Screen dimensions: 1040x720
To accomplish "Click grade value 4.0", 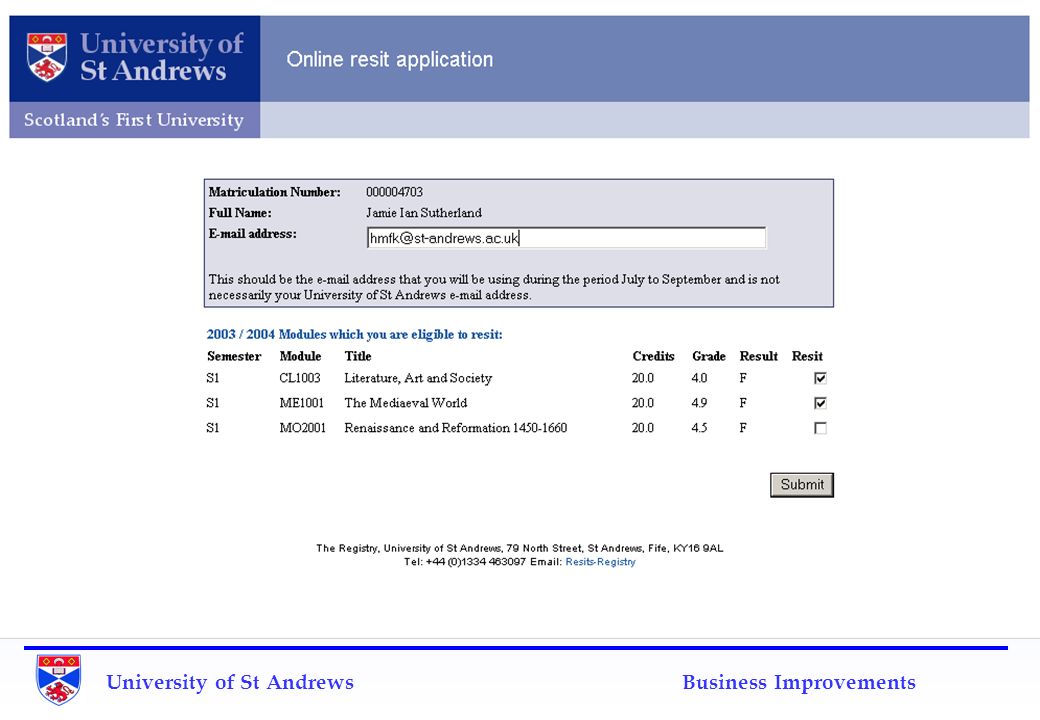I will pos(699,378).
